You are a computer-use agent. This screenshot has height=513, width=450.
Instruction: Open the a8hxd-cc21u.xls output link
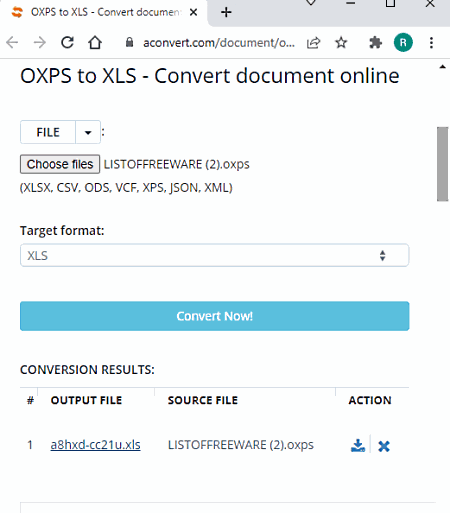pos(95,445)
